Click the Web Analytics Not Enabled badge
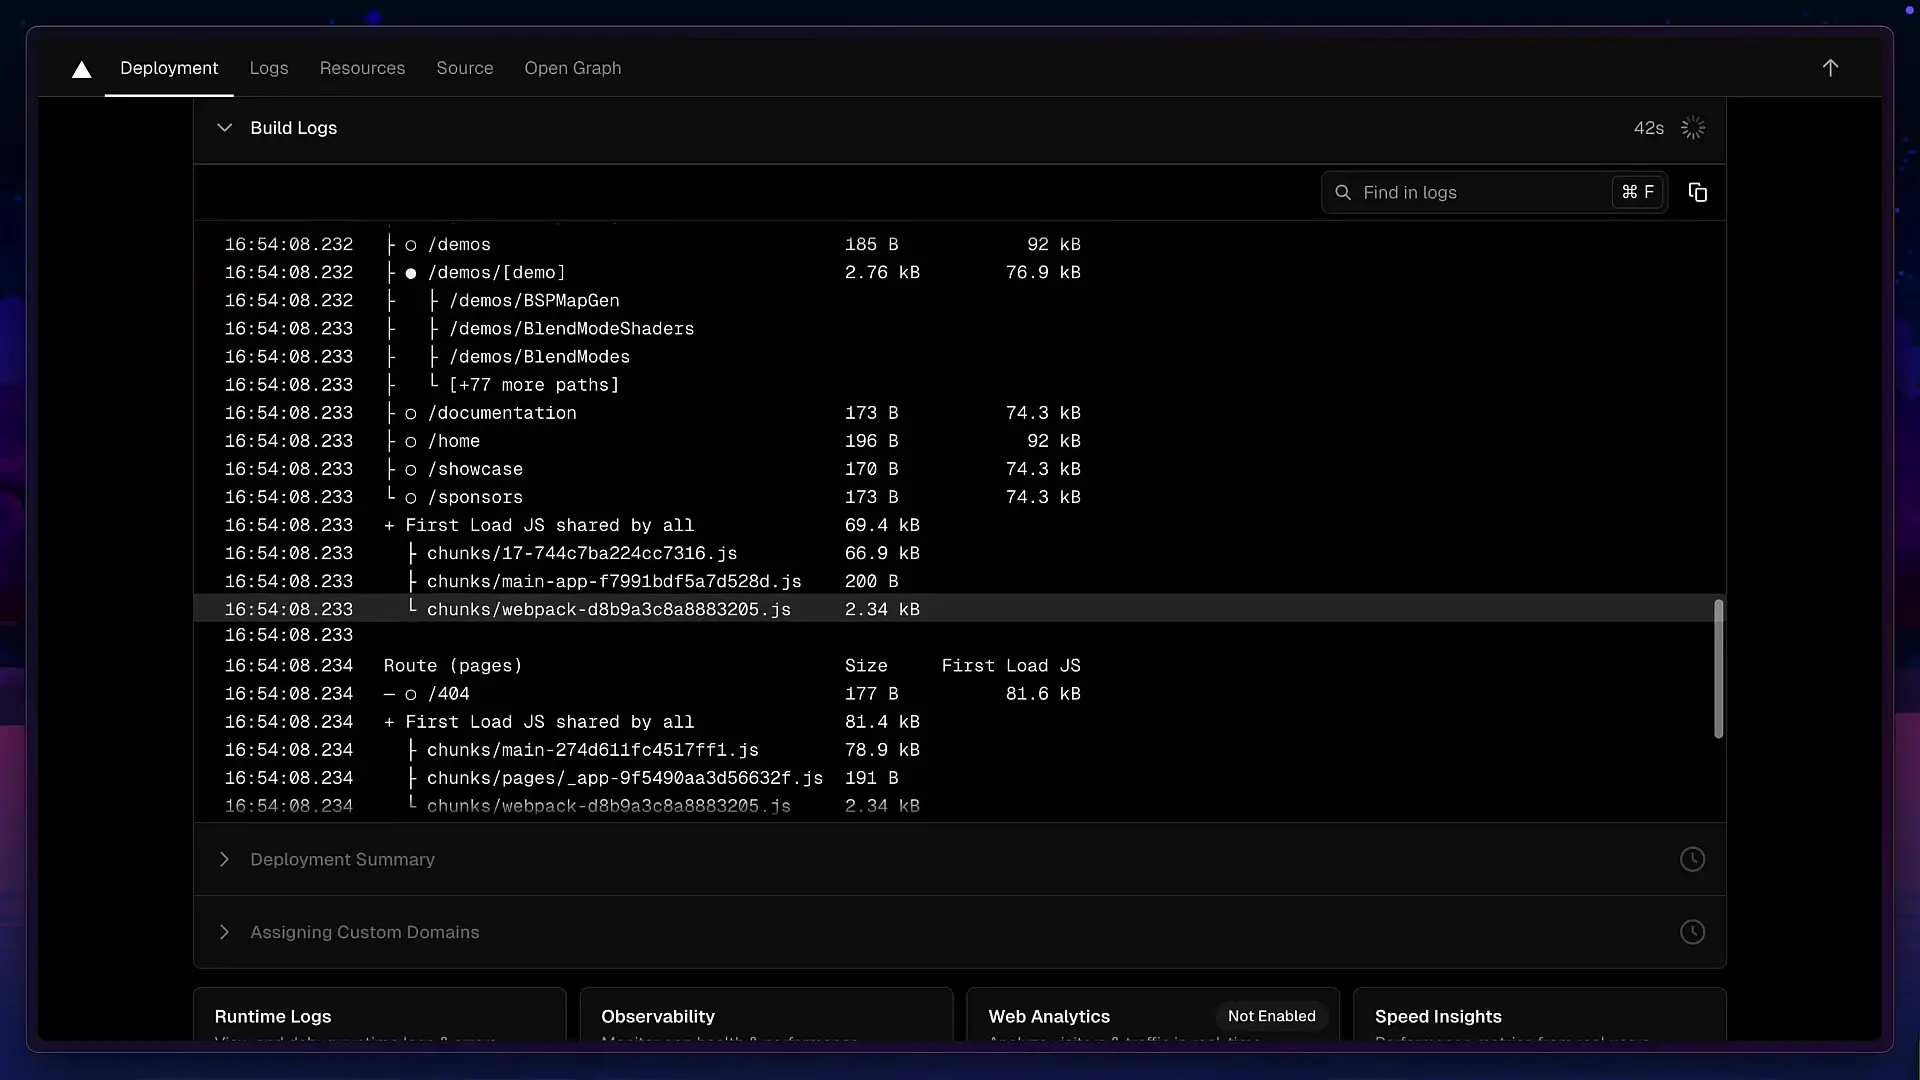The height and width of the screenshot is (1080, 1920). (x=1271, y=1016)
